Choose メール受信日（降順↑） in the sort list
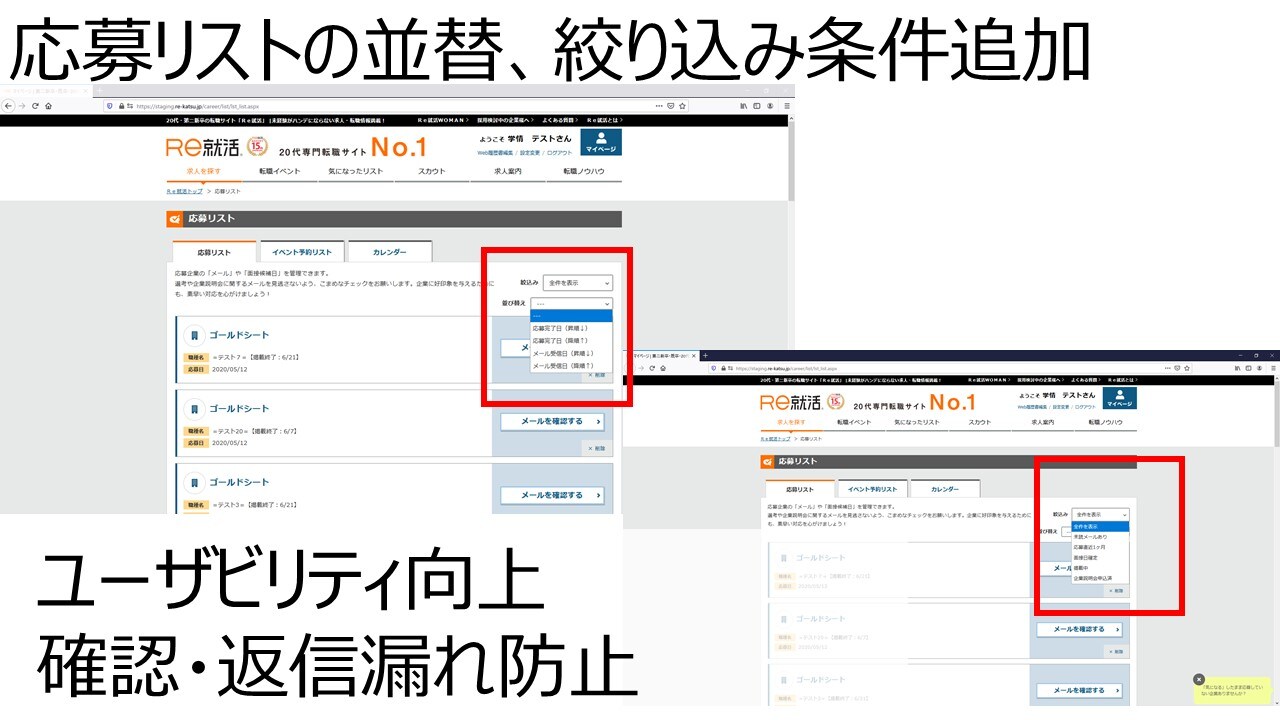Image resolution: width=1280 pixels, height=720 pixels. click(x=571, y=366)
